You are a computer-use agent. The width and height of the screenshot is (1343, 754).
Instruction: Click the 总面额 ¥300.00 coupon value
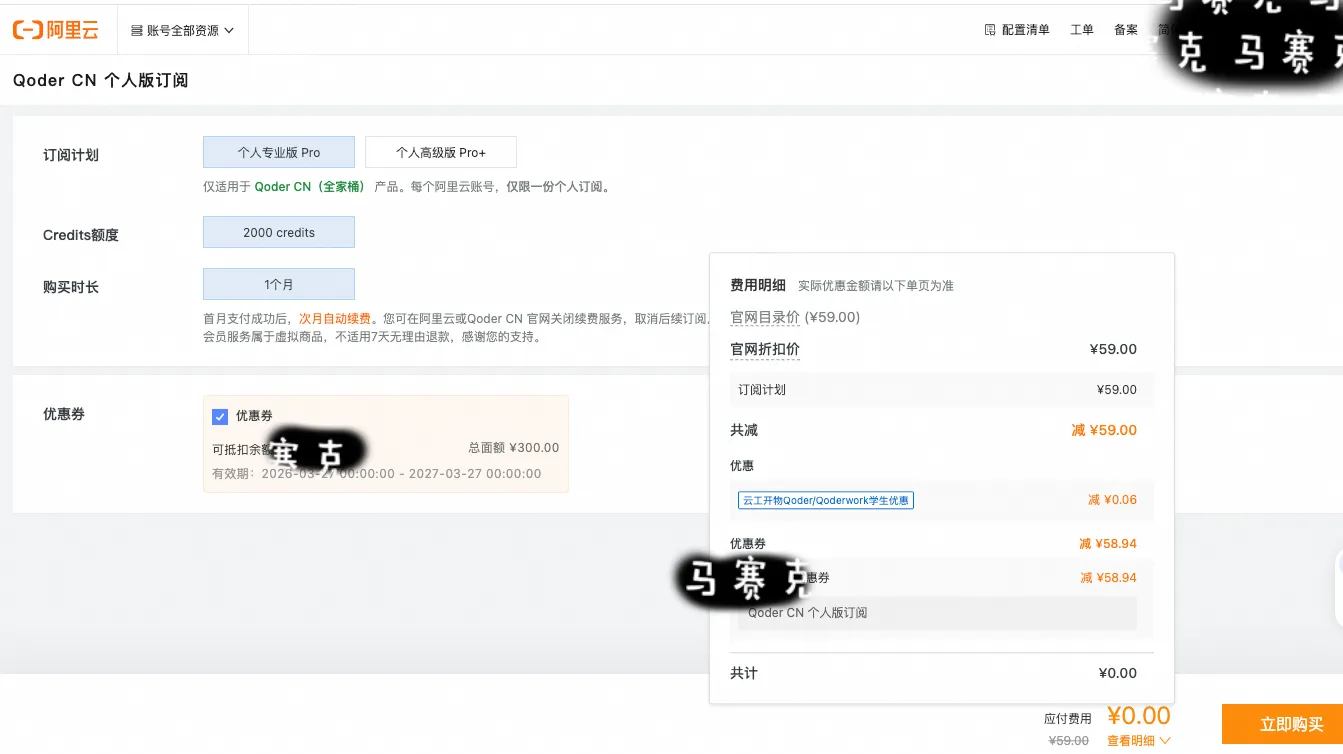pyautogui.click(x=514, y=448)
